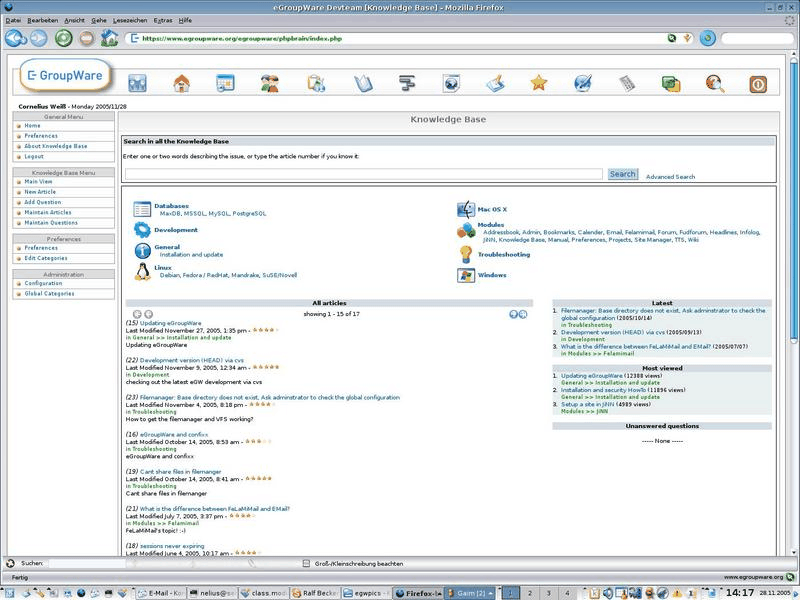Click the Firefox back arrow button
The image size is (800, 600).
pyautogui.click(x=16, y=38)
